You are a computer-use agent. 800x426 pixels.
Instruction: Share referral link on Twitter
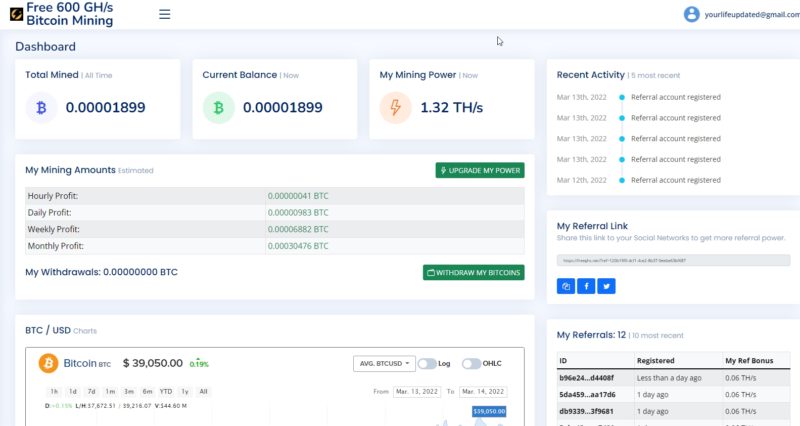point(605,286)
